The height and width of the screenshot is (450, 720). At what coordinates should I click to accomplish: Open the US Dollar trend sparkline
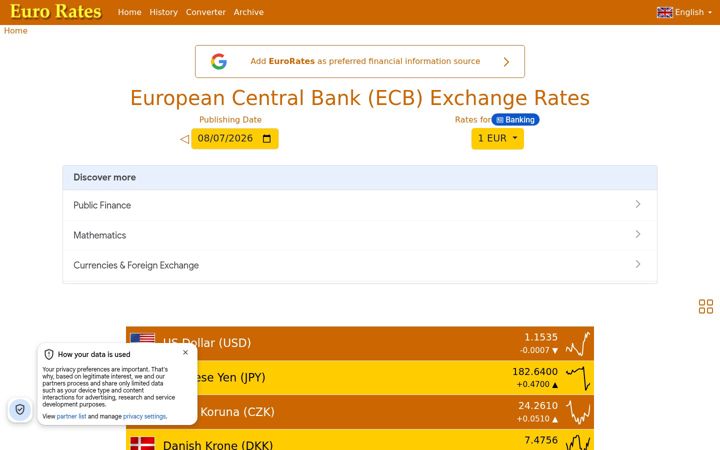(x=578, y=344)
